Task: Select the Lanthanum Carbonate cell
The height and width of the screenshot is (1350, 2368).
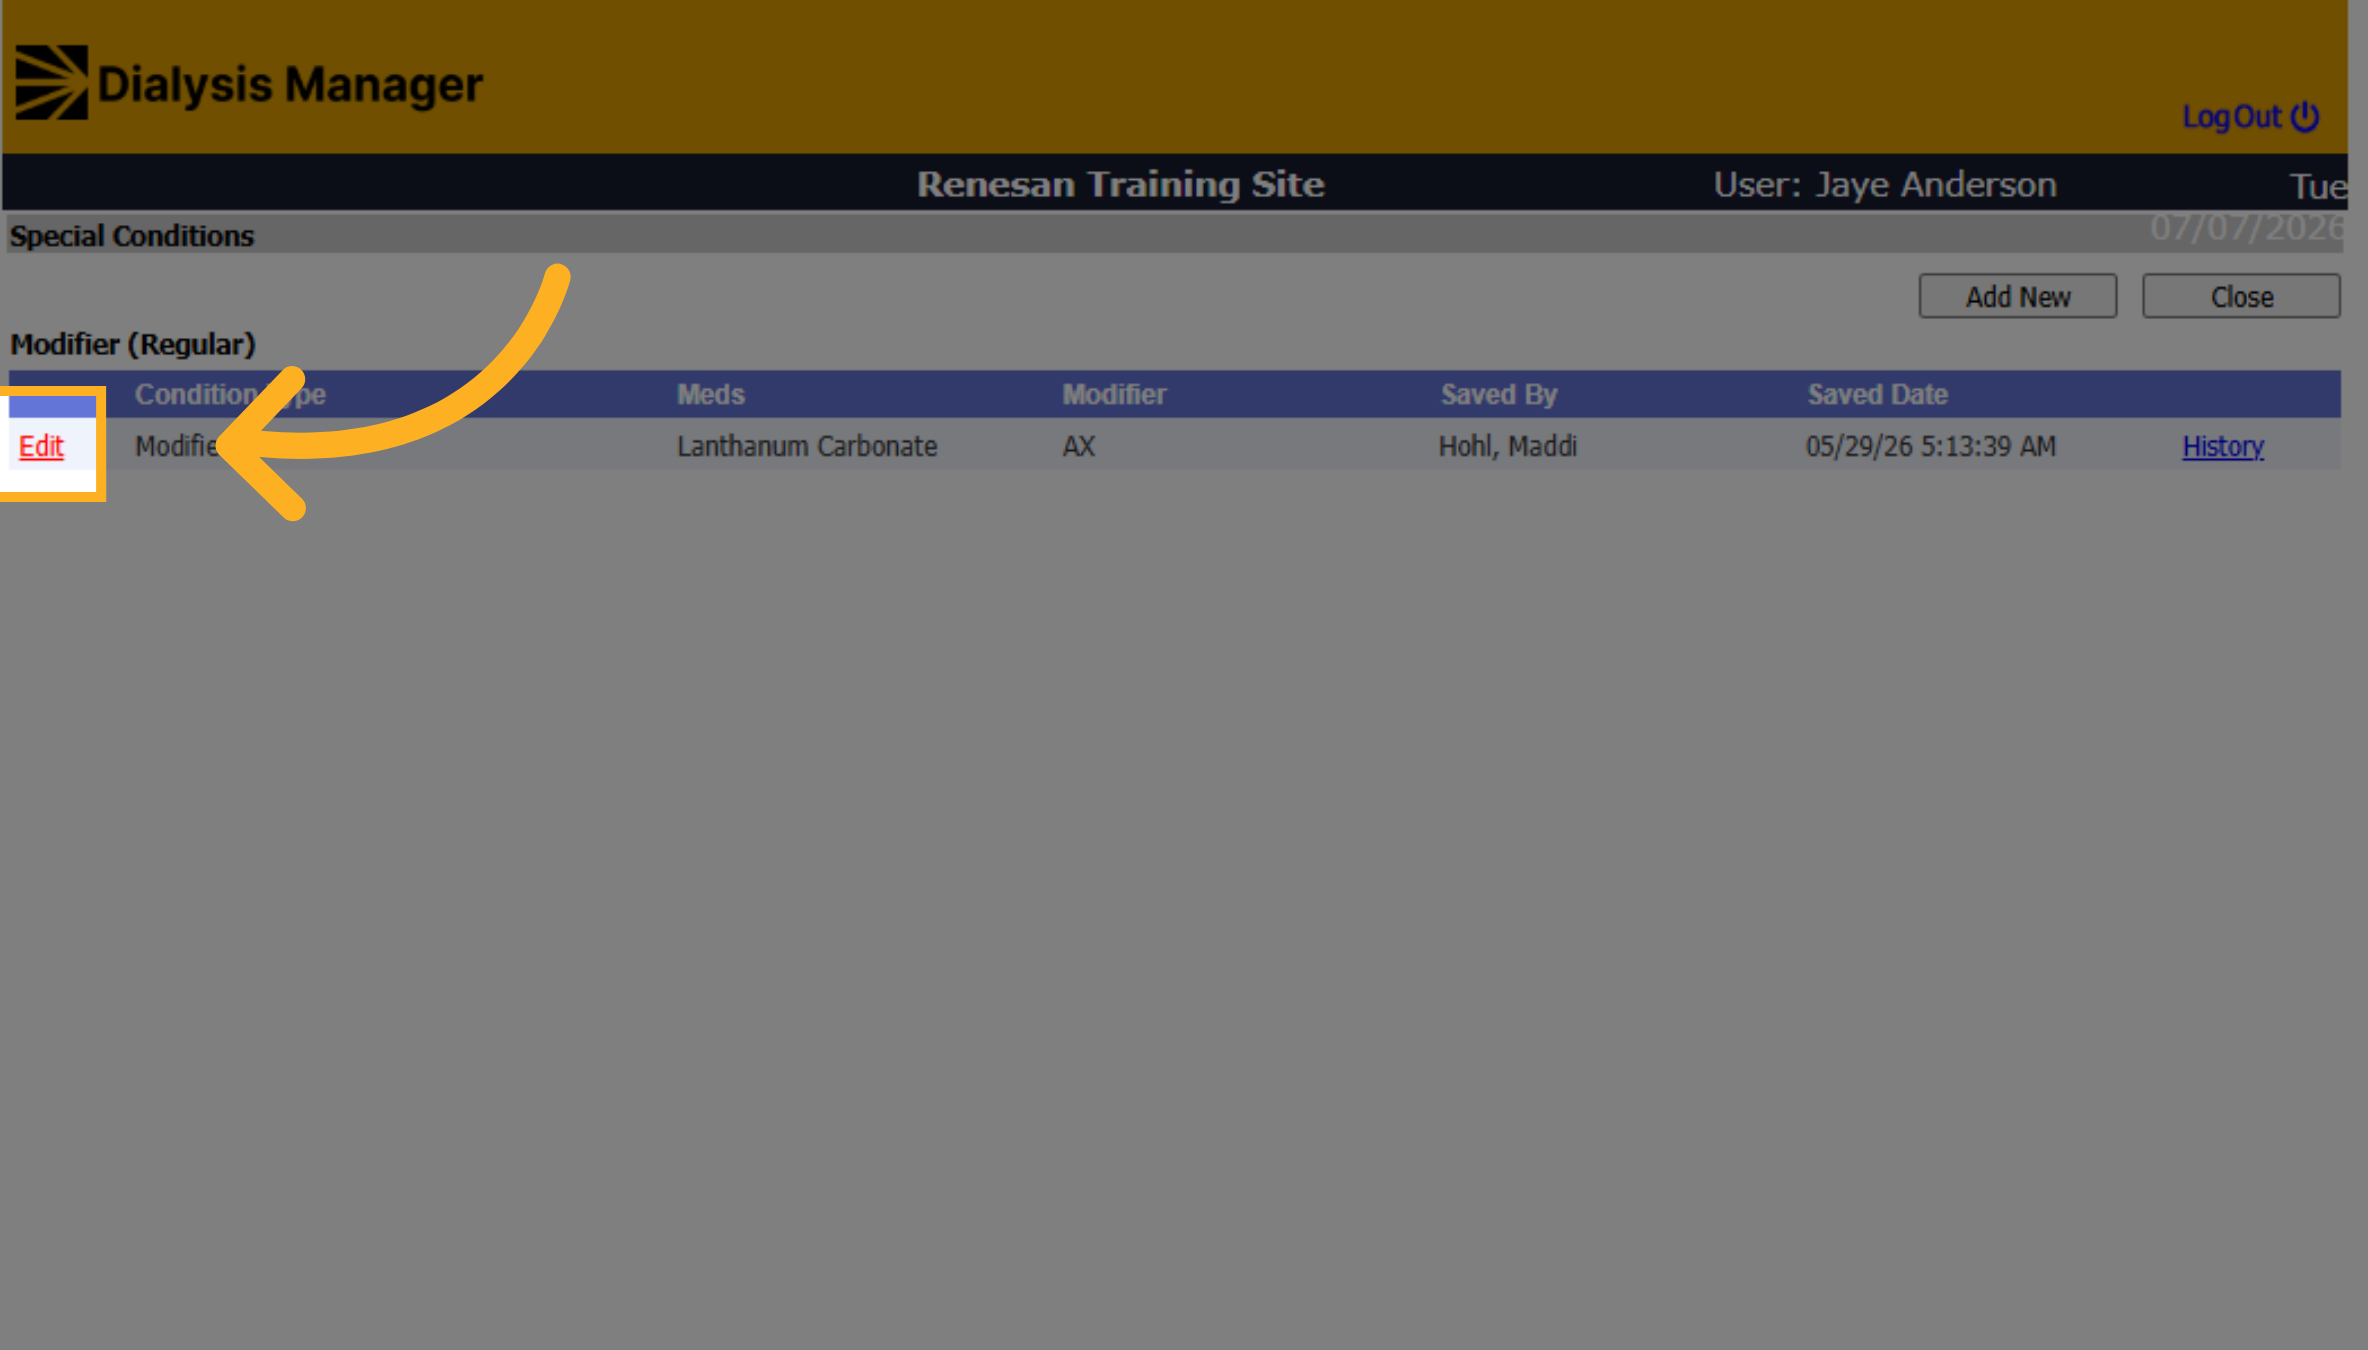Action: click(x=807, y=446)
